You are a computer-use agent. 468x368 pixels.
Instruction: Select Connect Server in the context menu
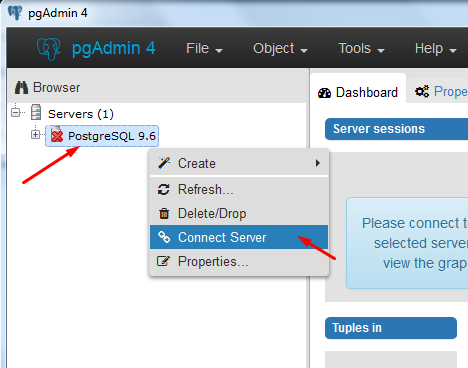click(x=239, y=237)
